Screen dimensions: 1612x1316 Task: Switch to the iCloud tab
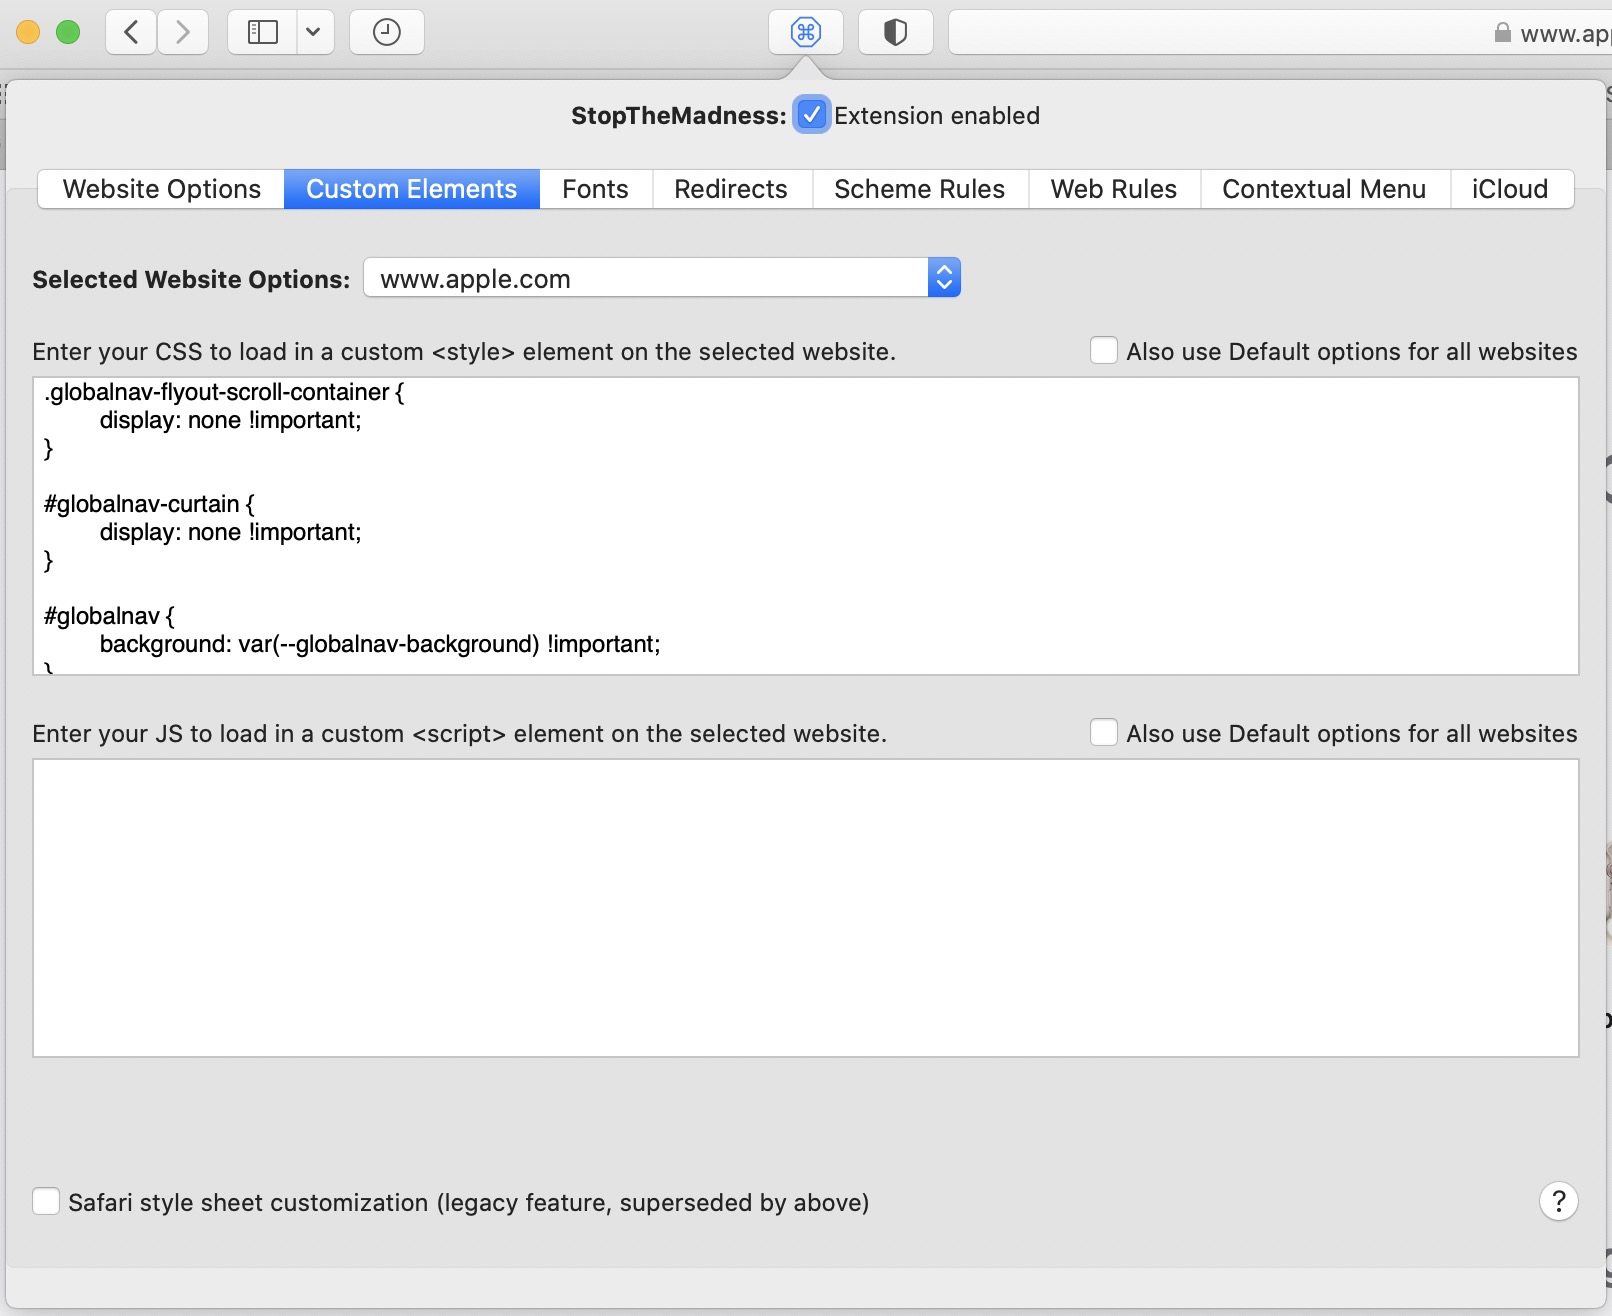(x=1511, y=189)
